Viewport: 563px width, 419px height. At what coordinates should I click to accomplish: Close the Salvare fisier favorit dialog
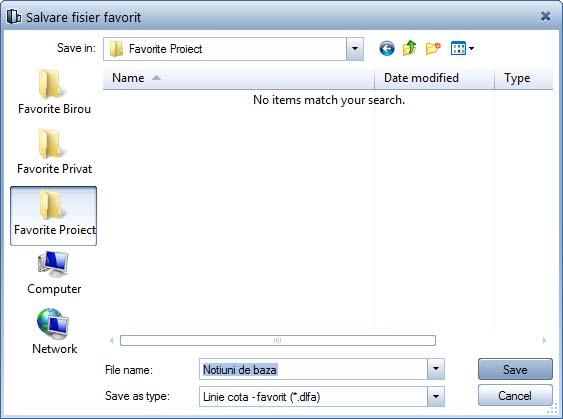[x=545, y=16]
